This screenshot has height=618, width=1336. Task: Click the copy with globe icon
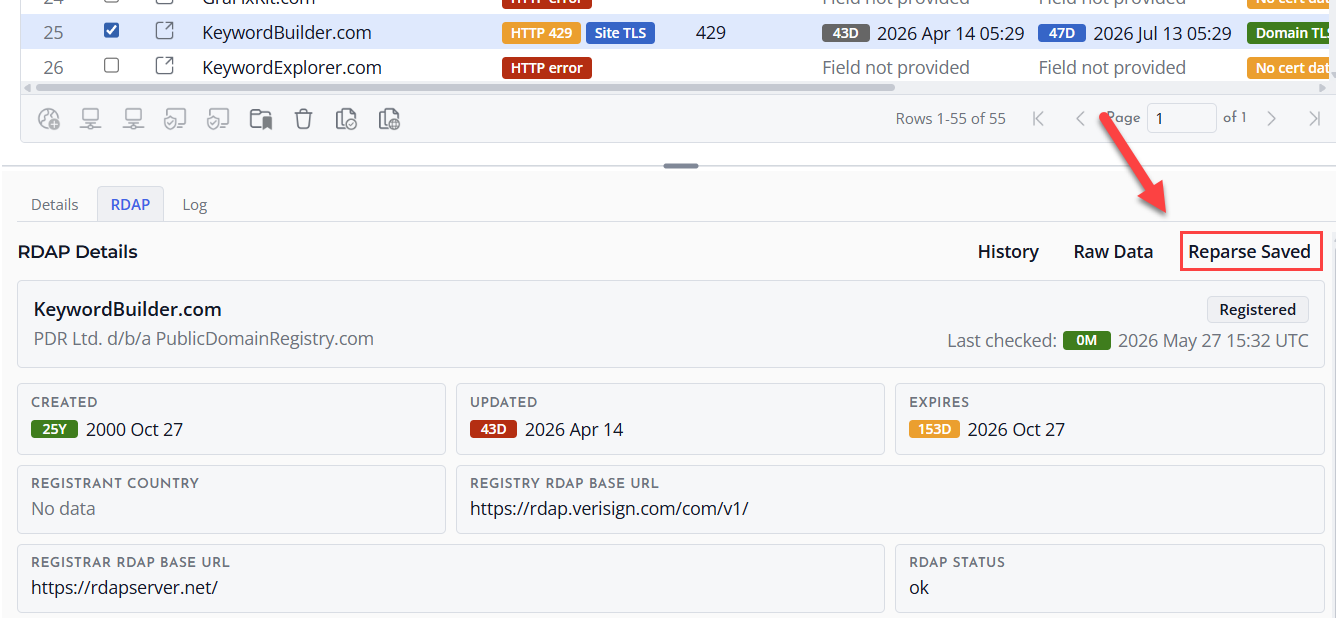pos(389,119)
